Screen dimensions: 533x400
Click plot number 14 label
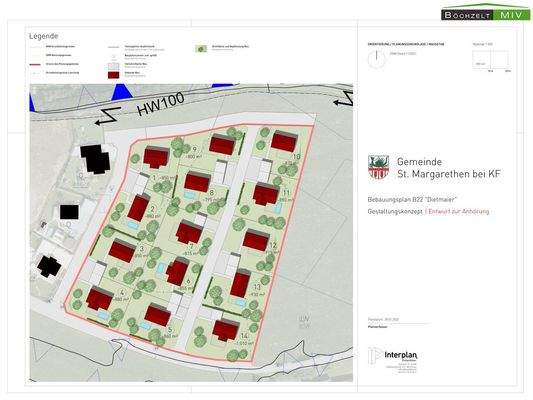(x=244, y=336)
